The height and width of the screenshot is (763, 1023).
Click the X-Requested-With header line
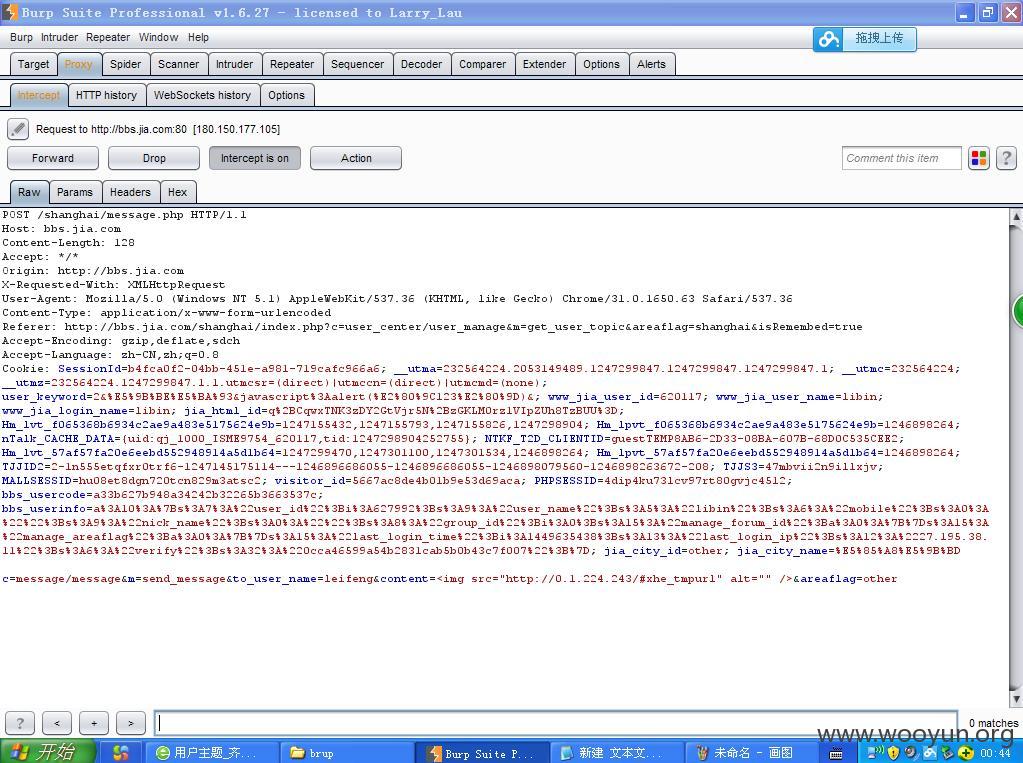tap(113, 285)
